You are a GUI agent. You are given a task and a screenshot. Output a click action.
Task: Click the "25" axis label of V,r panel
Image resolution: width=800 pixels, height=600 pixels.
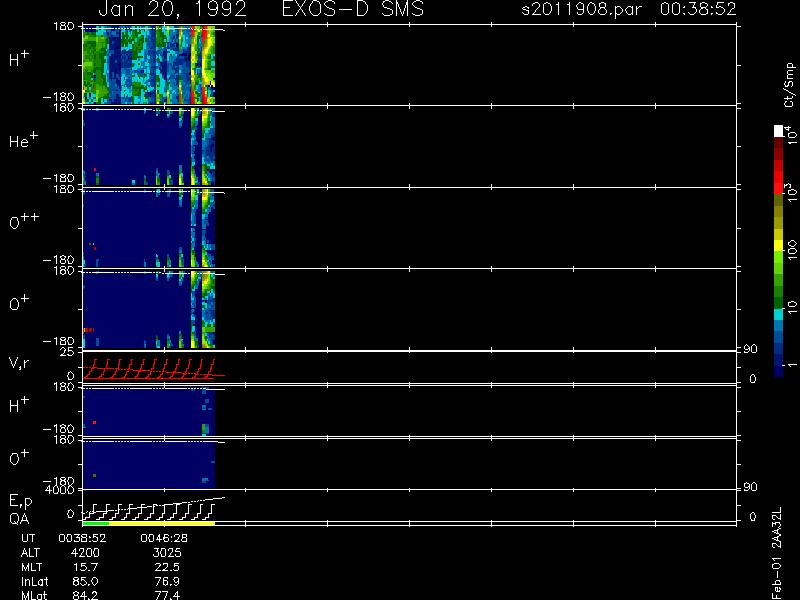pyautogui.click(x=68, y=353)
